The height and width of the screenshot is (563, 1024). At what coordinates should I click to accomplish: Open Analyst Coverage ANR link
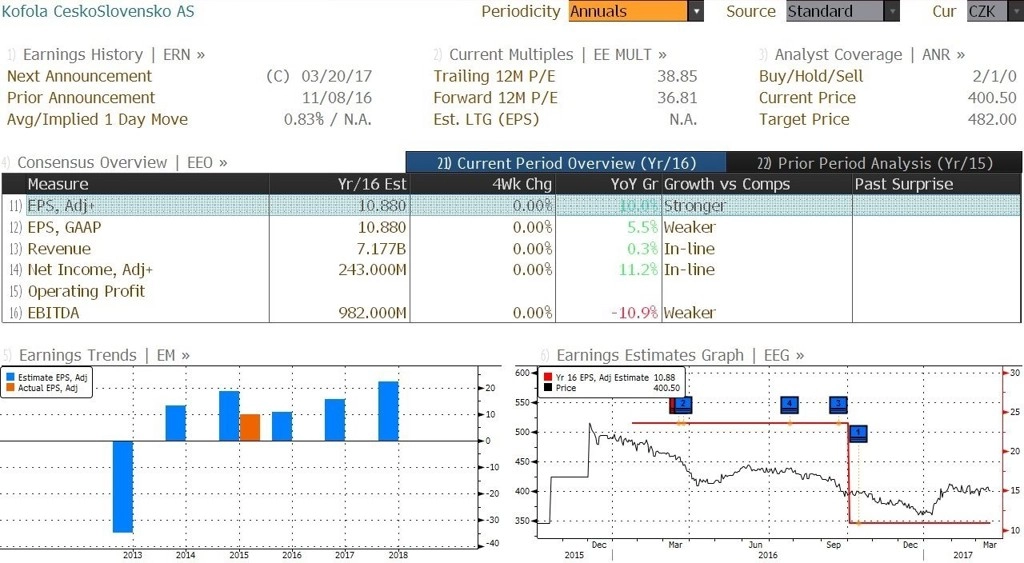(869, 54)
